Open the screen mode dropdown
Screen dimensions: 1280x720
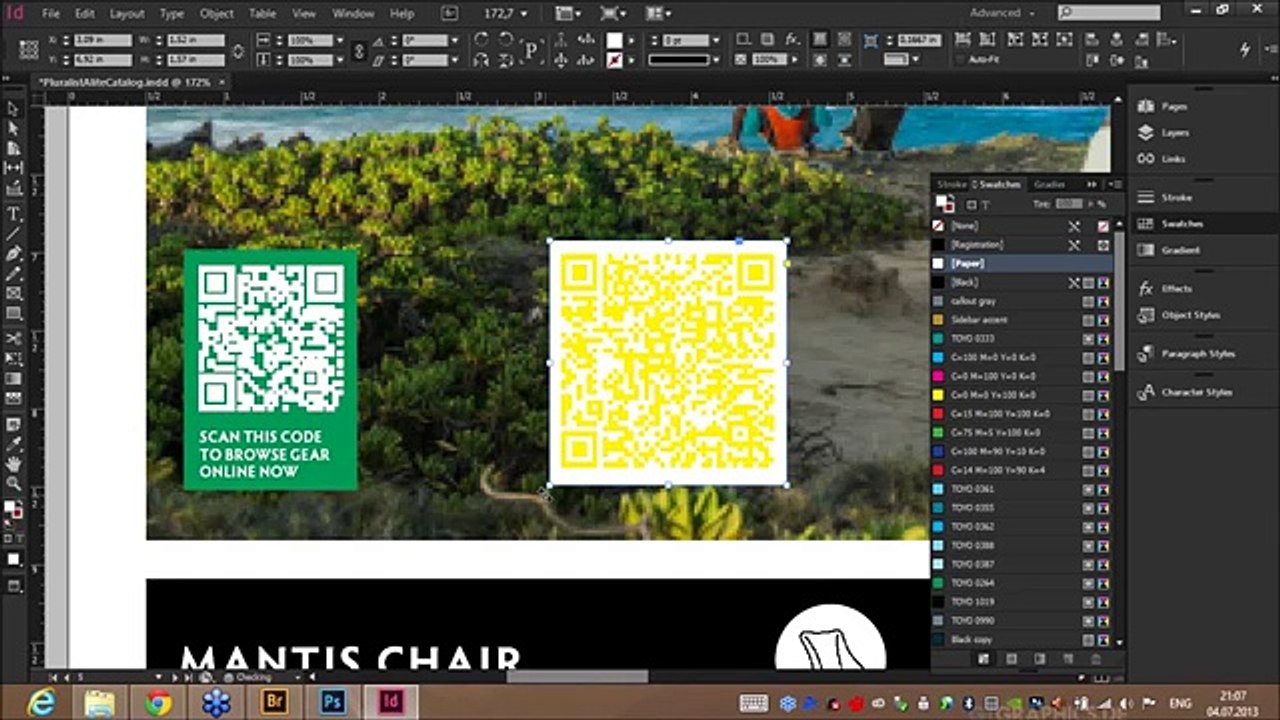[x=615, y=13]
